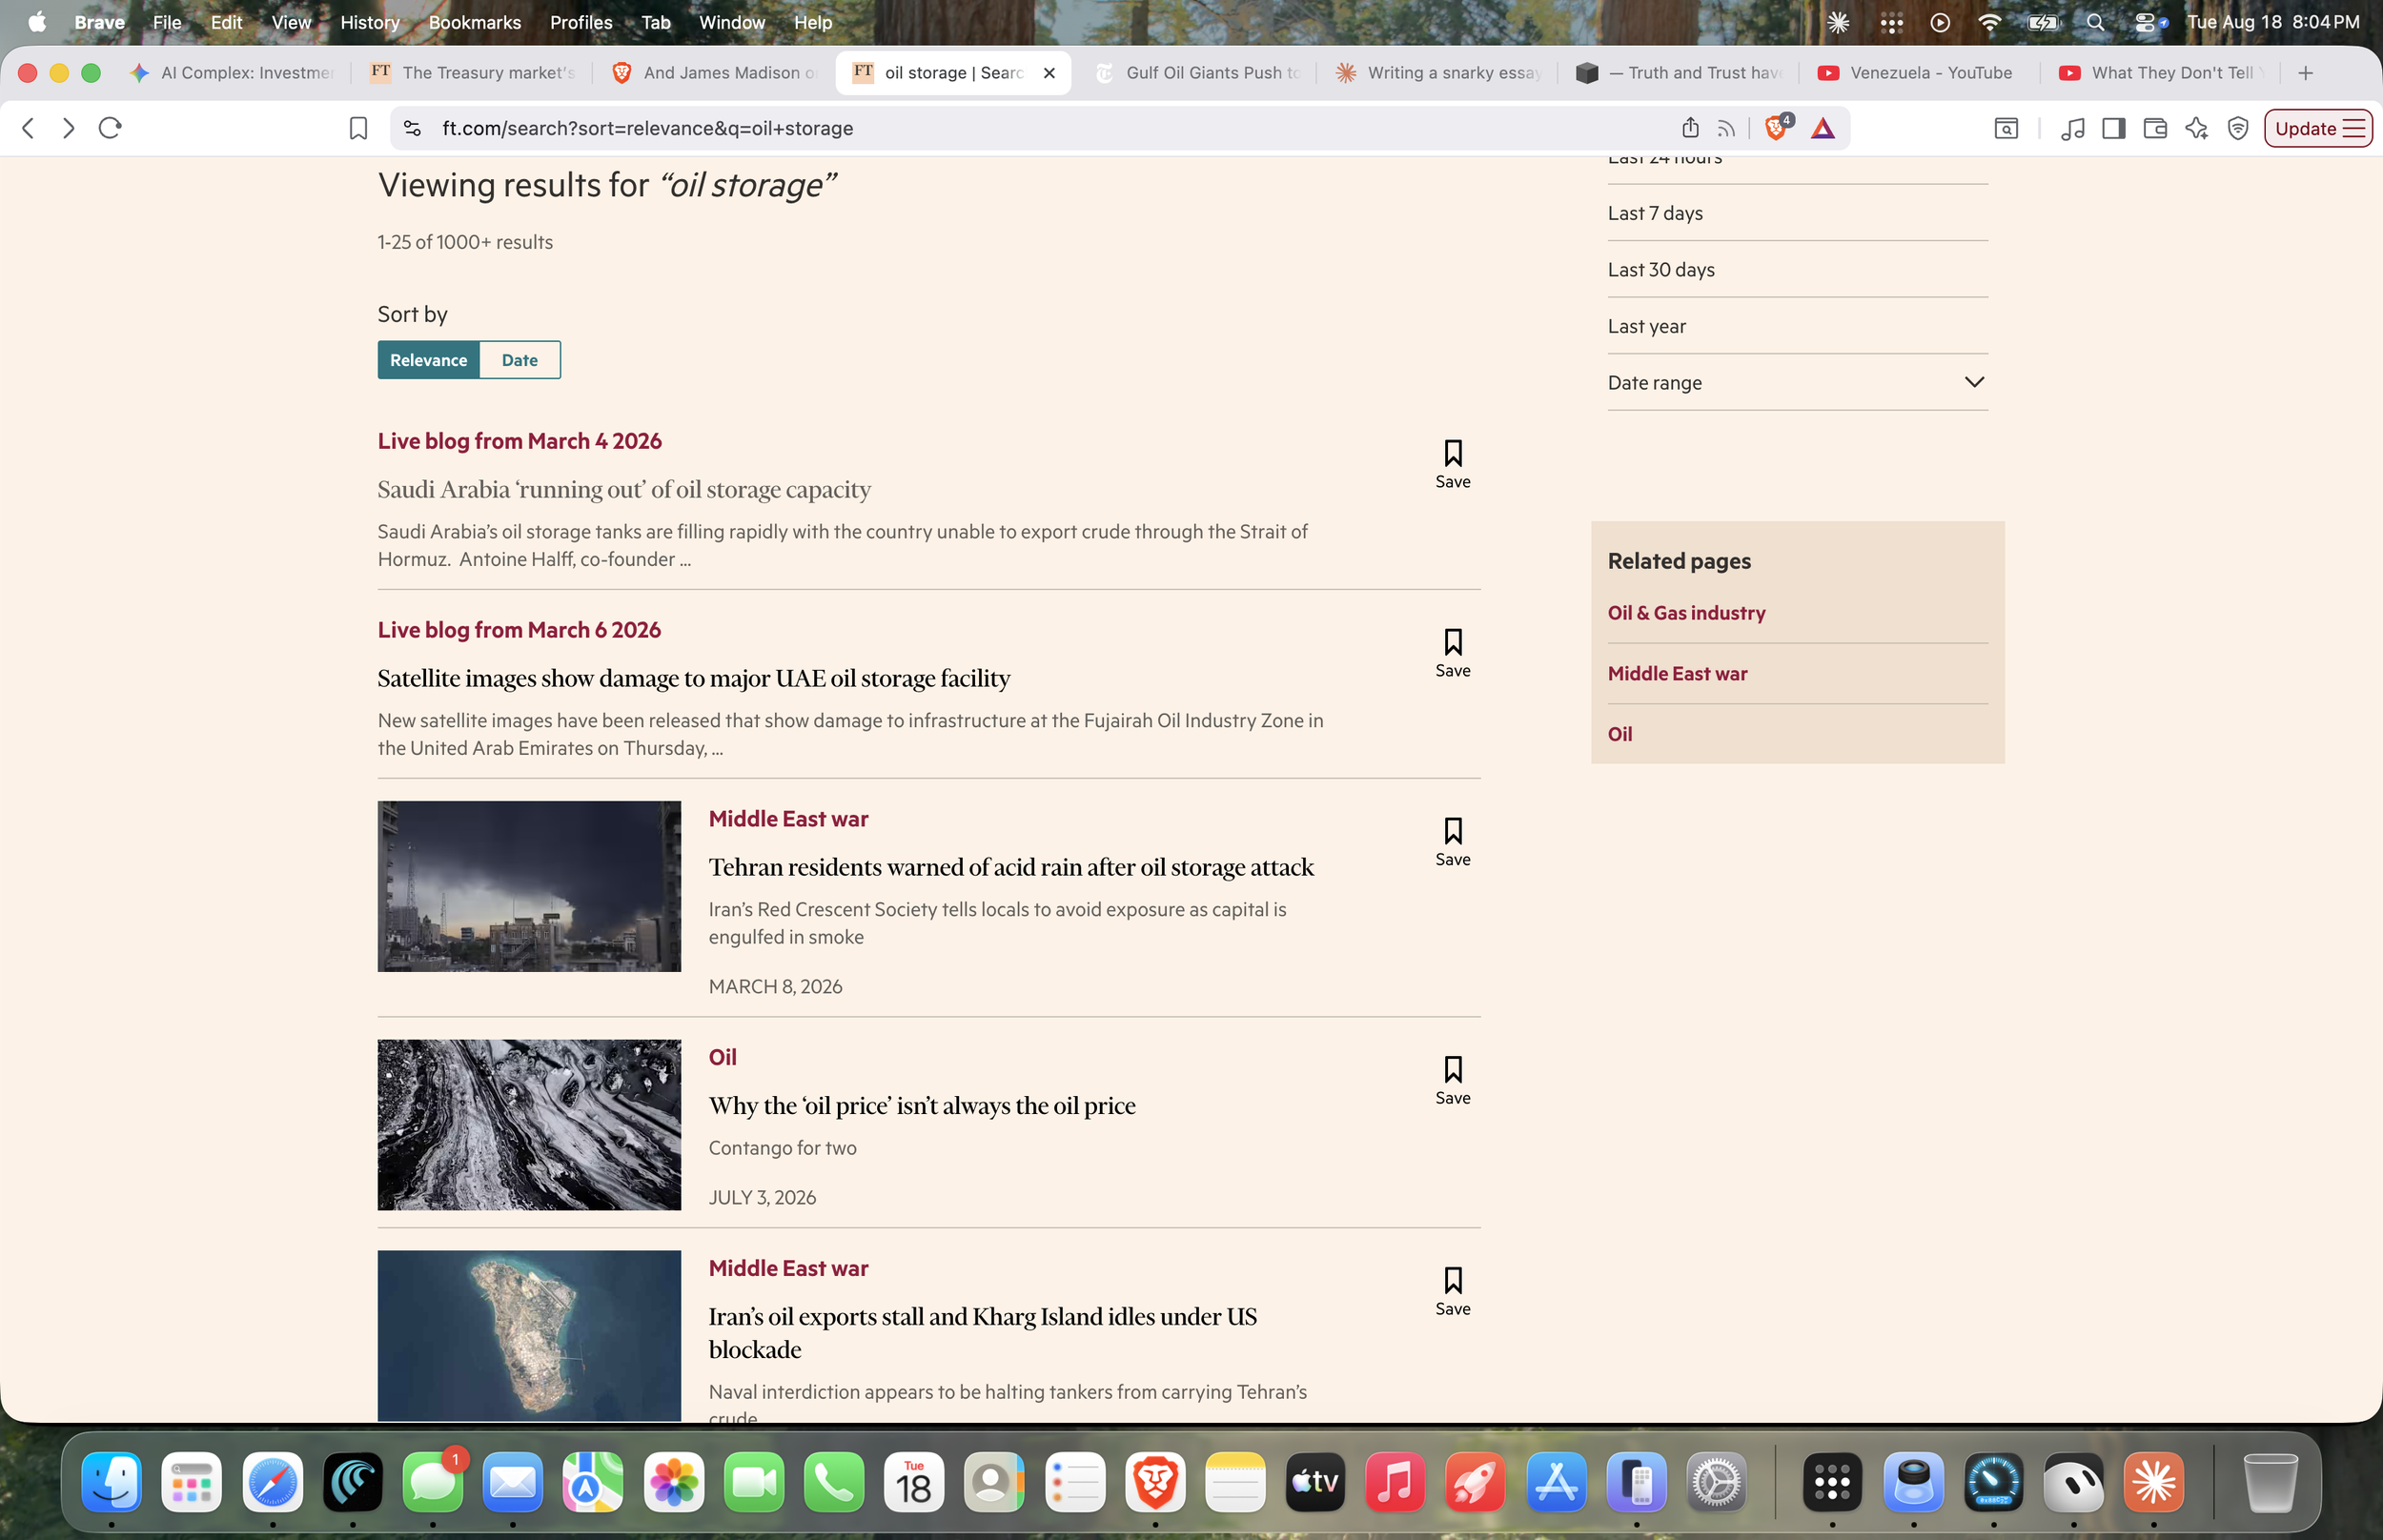2383x1540 pixels.
Task: Go back with the browser back arrow
Action: tap(28, 128)
